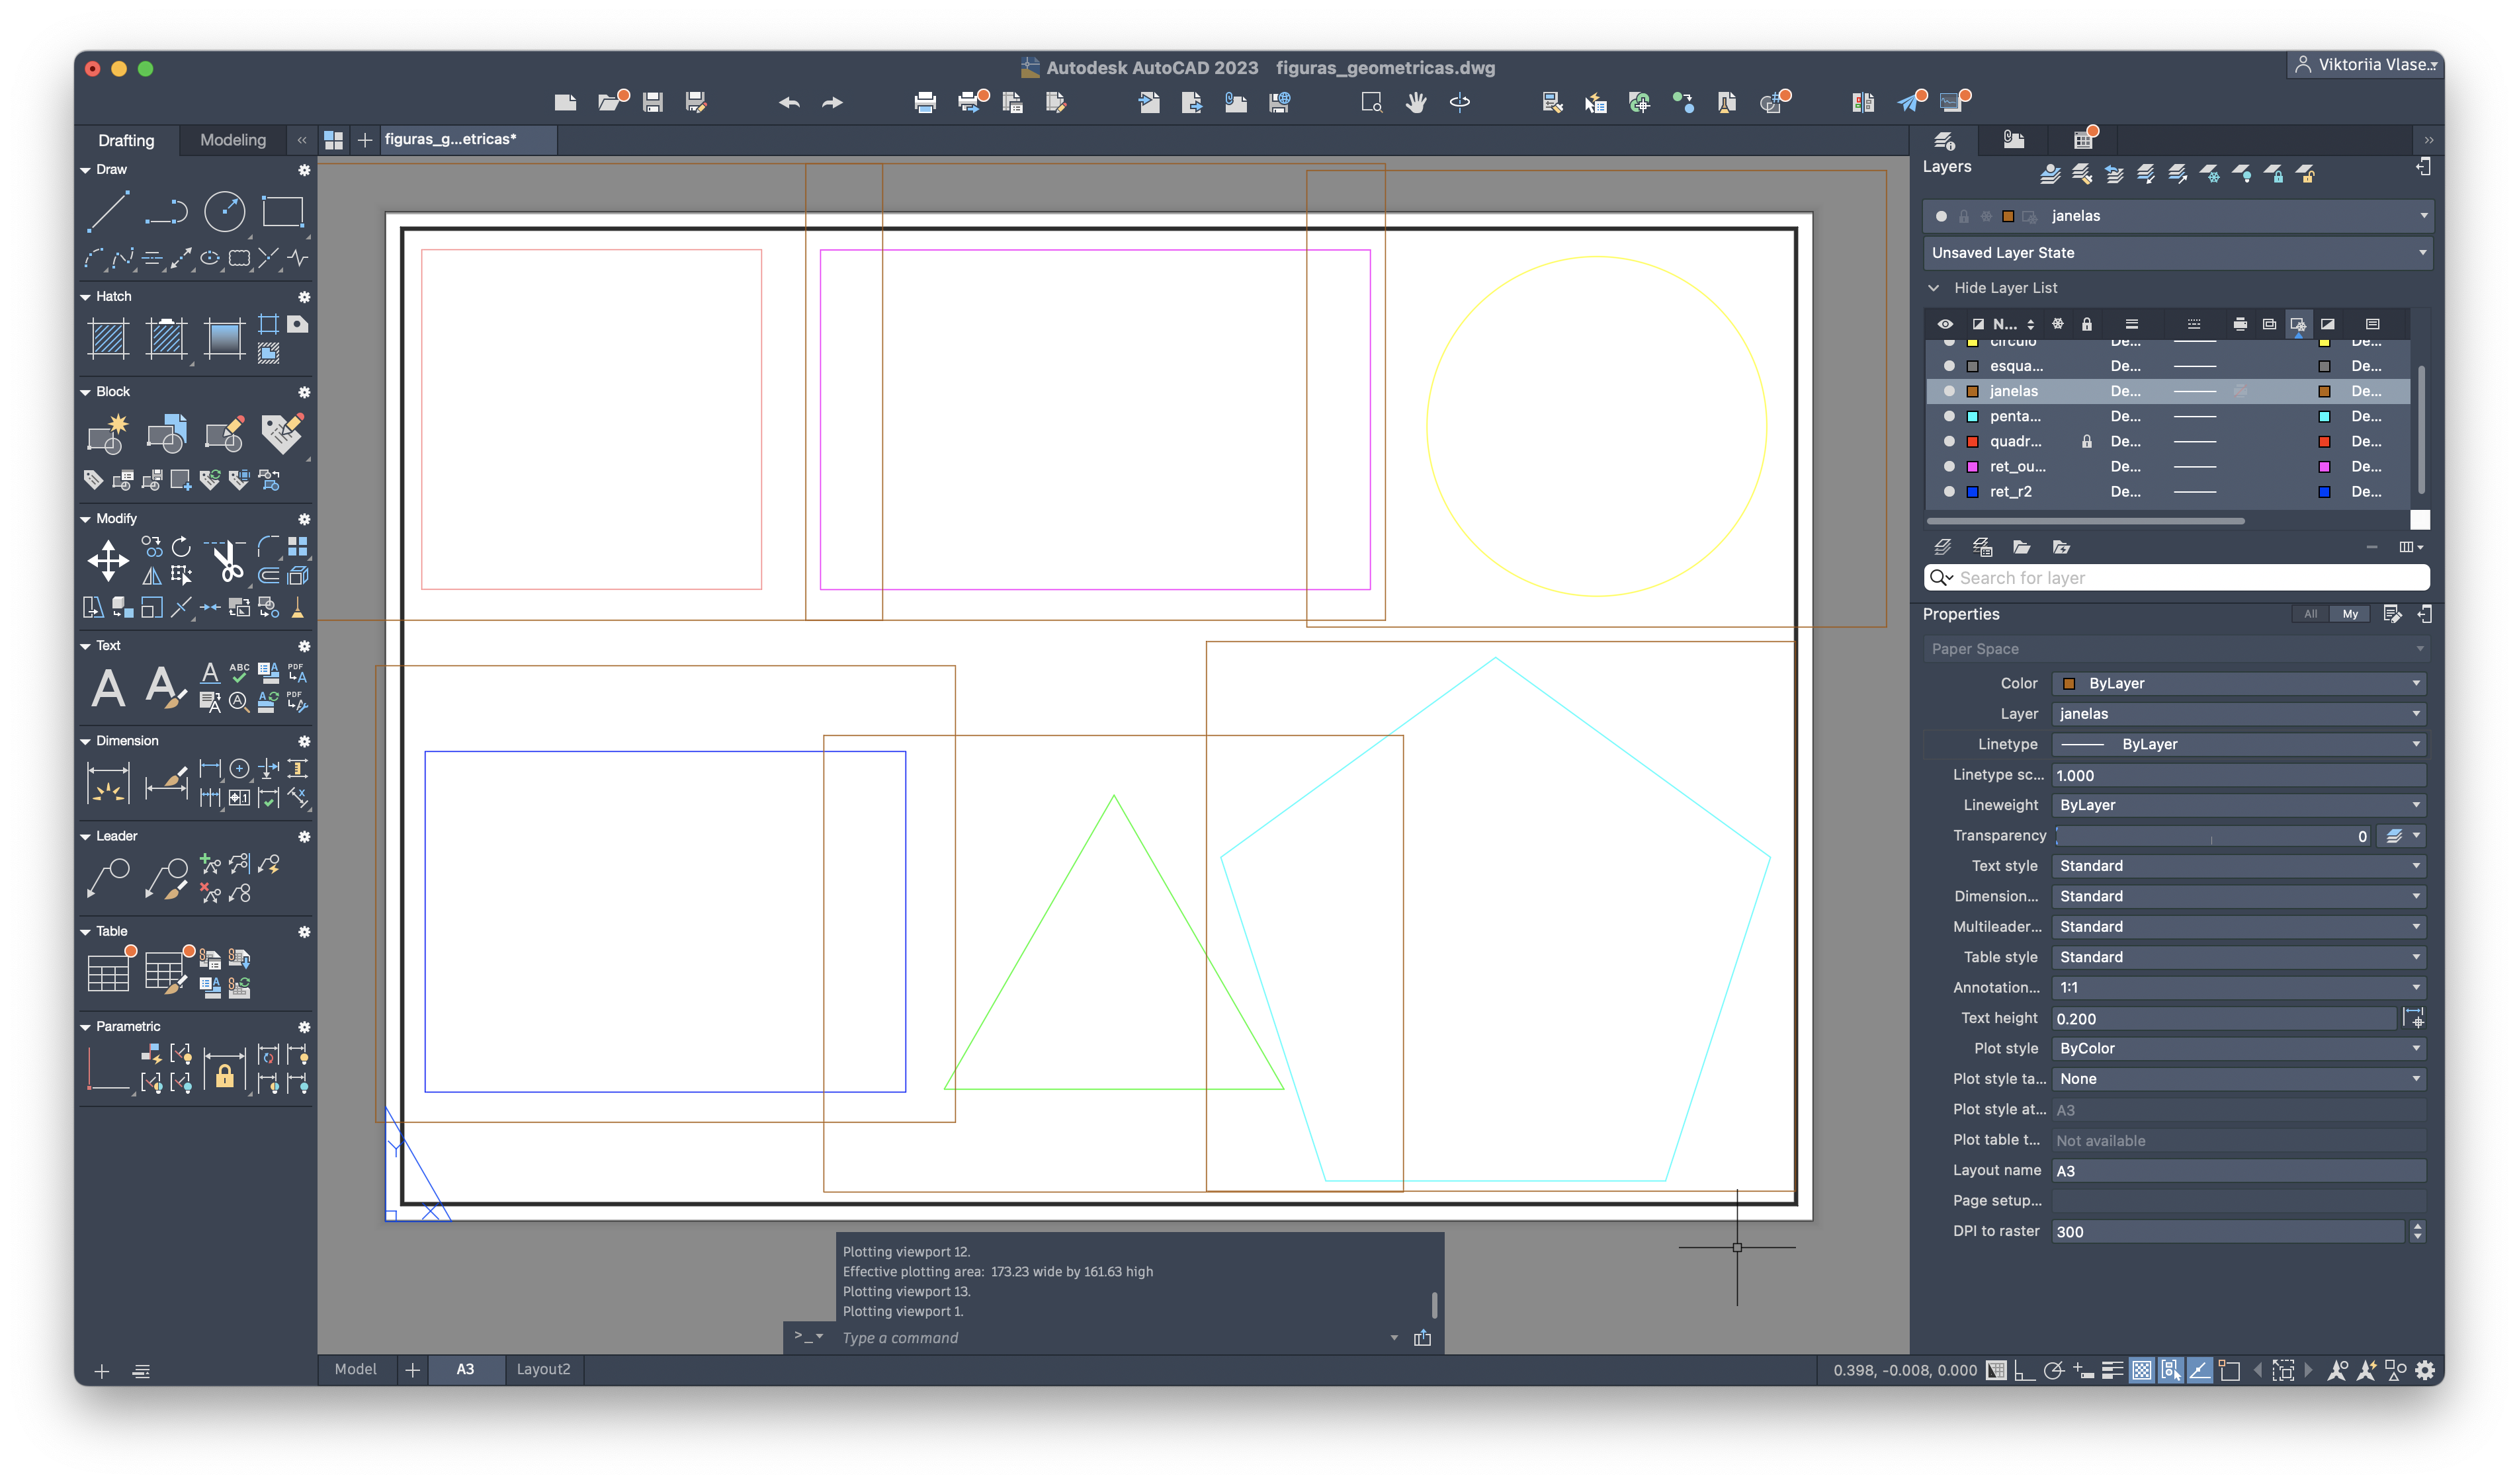
Task: Select the Trim scissors tool
Action: 228,562
